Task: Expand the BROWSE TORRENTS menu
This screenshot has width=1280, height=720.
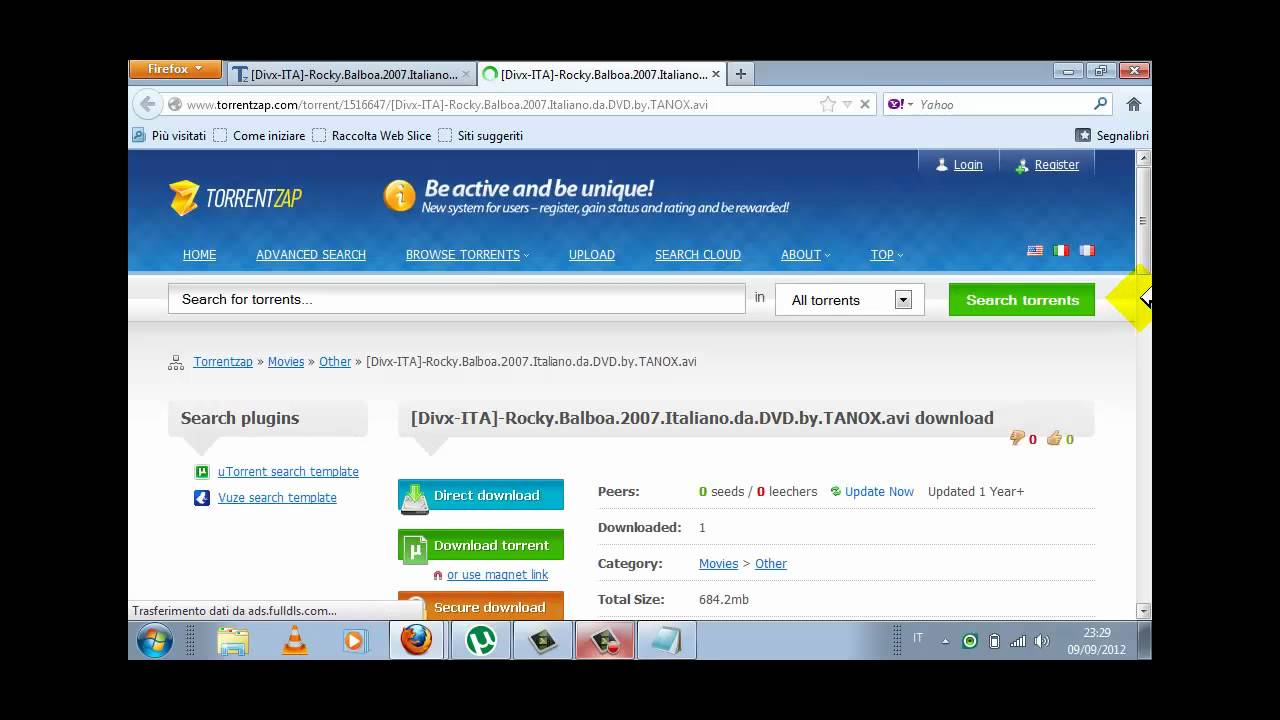Action: (x=467, y=255)
